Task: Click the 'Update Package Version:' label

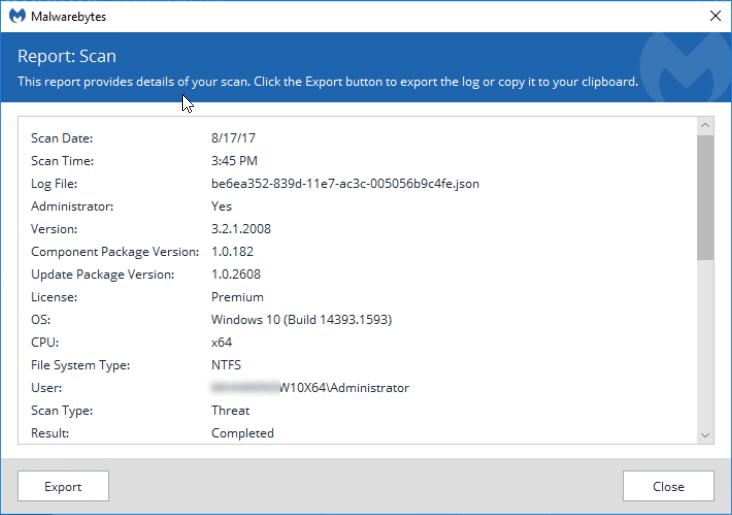Action: point(102,274)
